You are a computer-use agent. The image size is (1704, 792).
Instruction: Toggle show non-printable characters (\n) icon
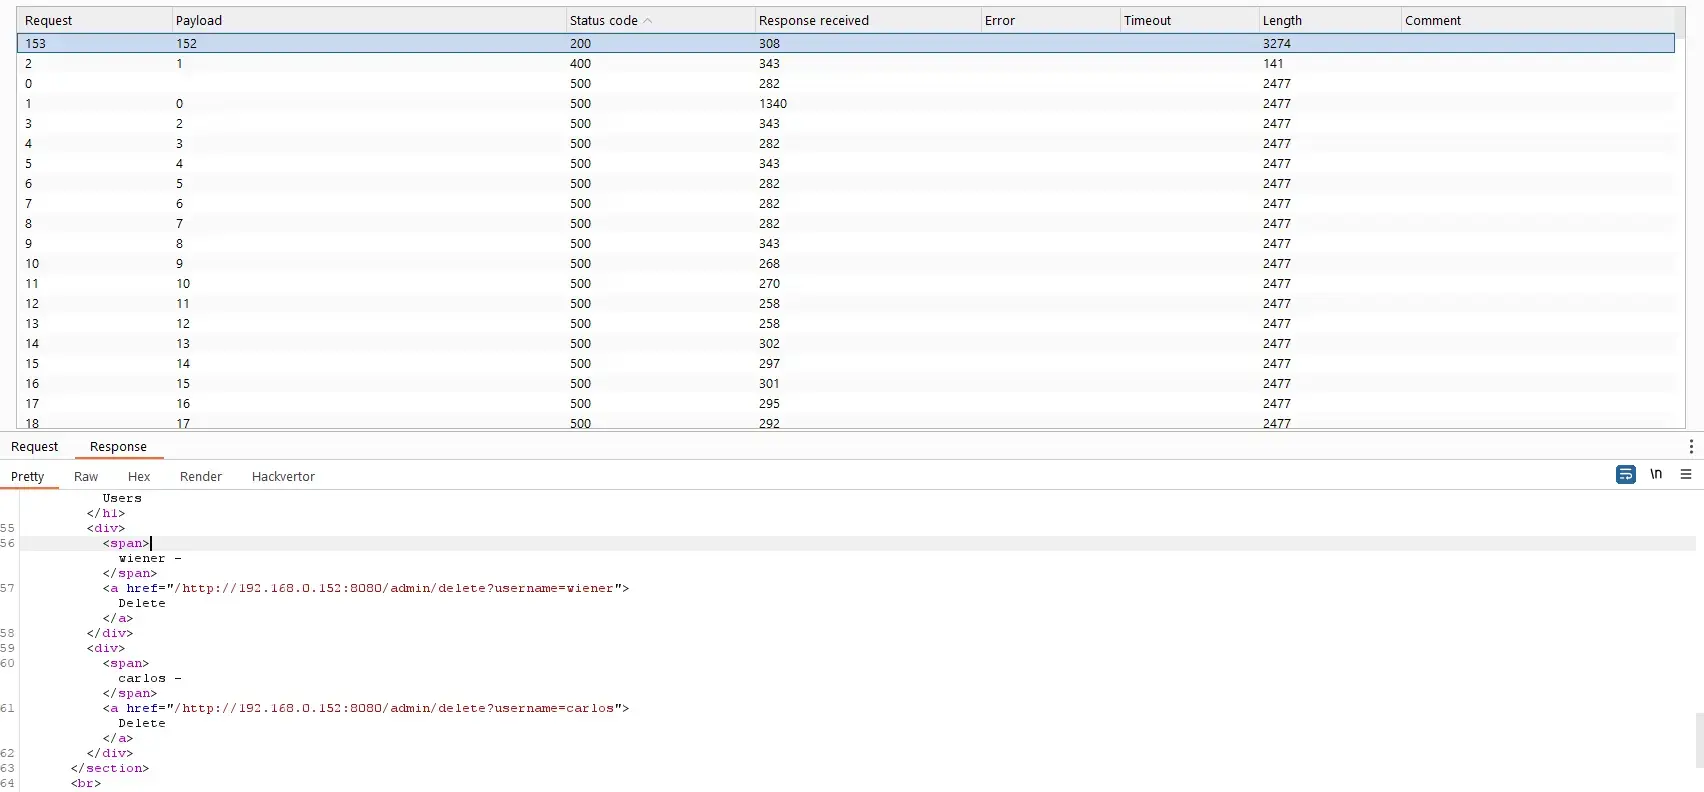1656,474
